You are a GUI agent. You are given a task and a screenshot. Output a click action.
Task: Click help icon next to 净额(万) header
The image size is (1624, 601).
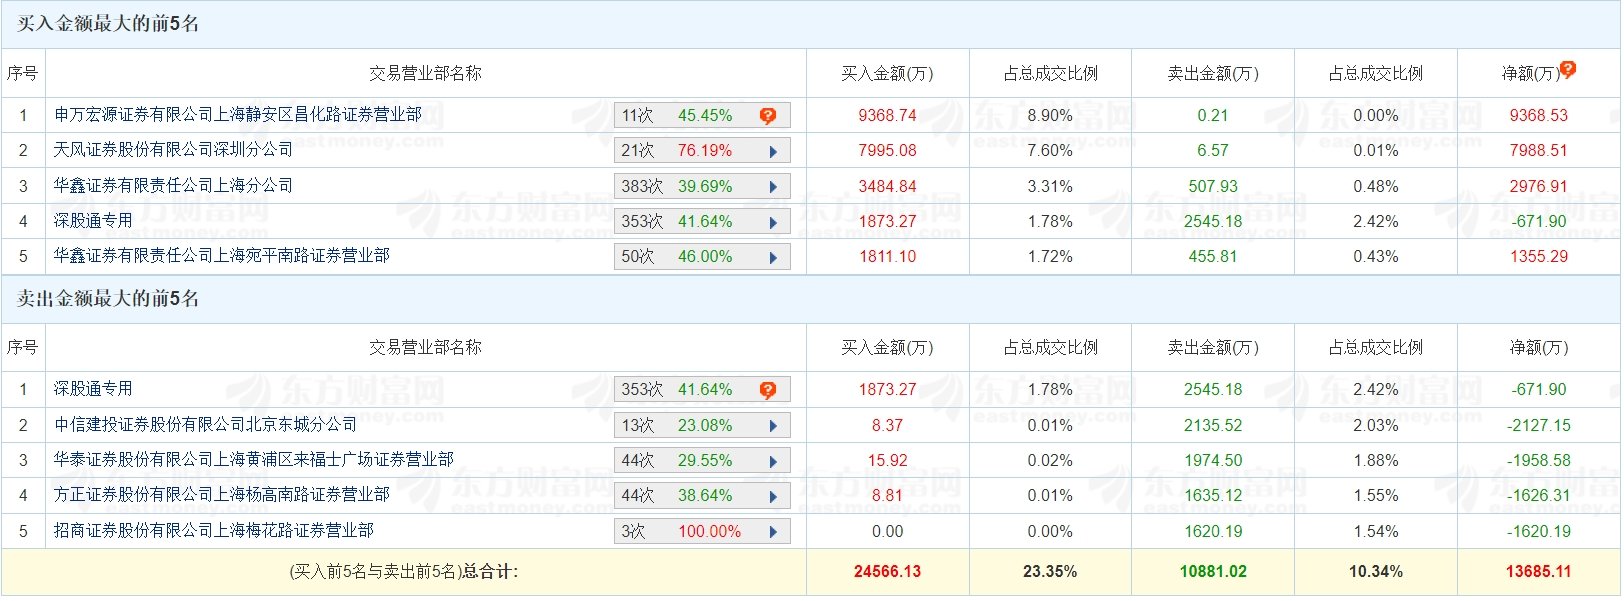[1567, 69]
